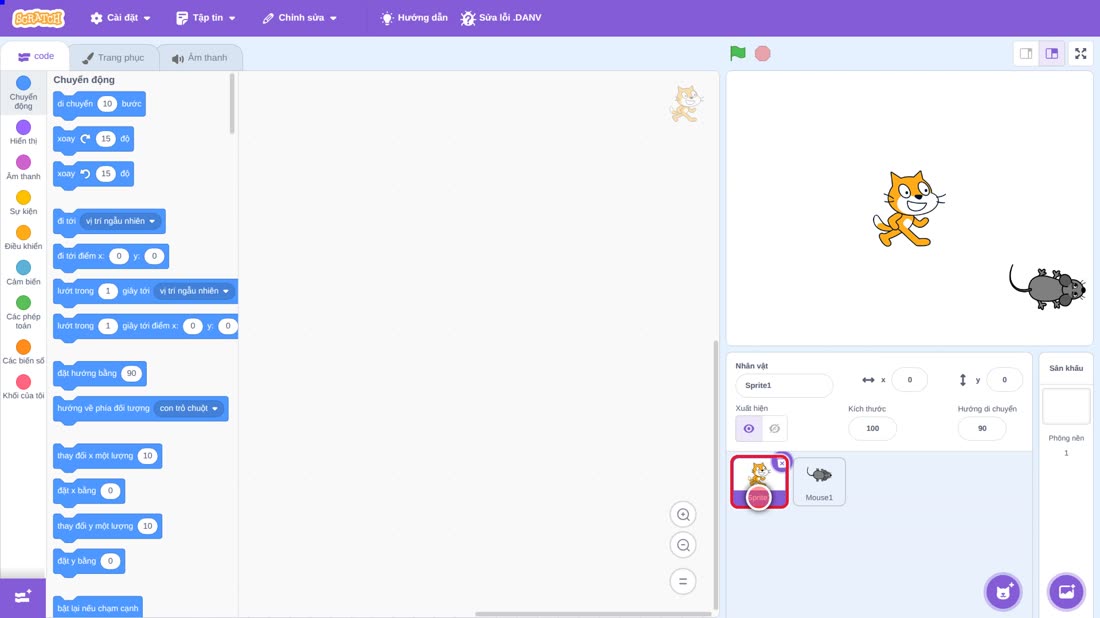Choose a new backdrop button
Screen dimensions: 1100x618
1066,592
